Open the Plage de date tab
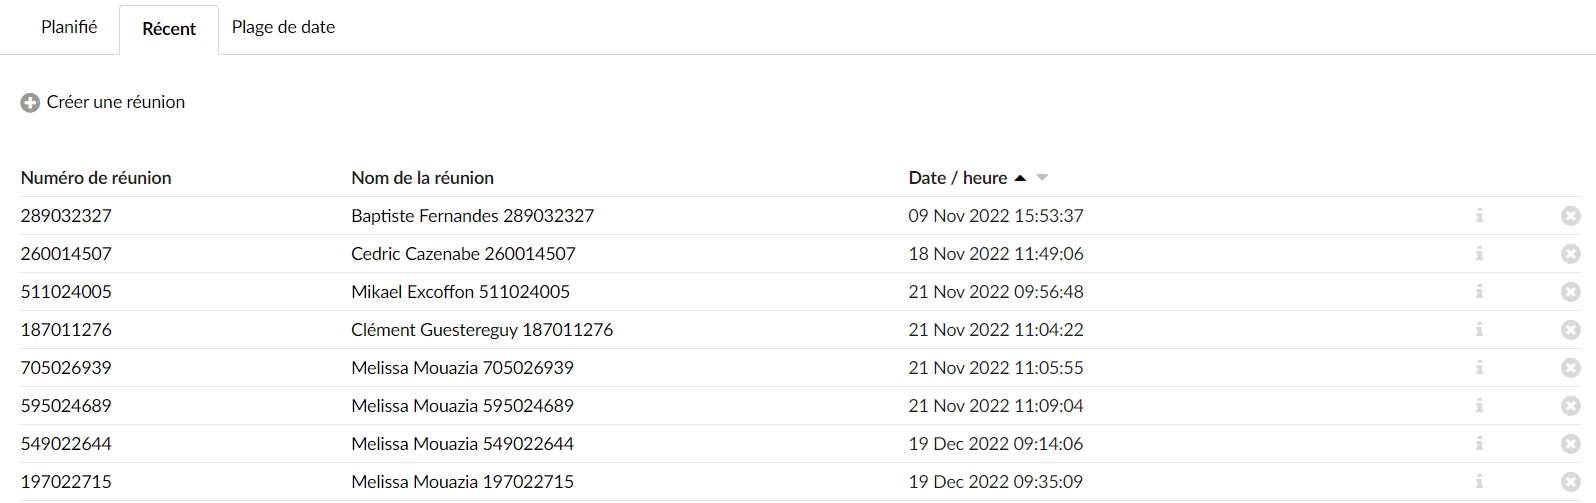The width and height of the screenshot is (1596, 503). 283,27
